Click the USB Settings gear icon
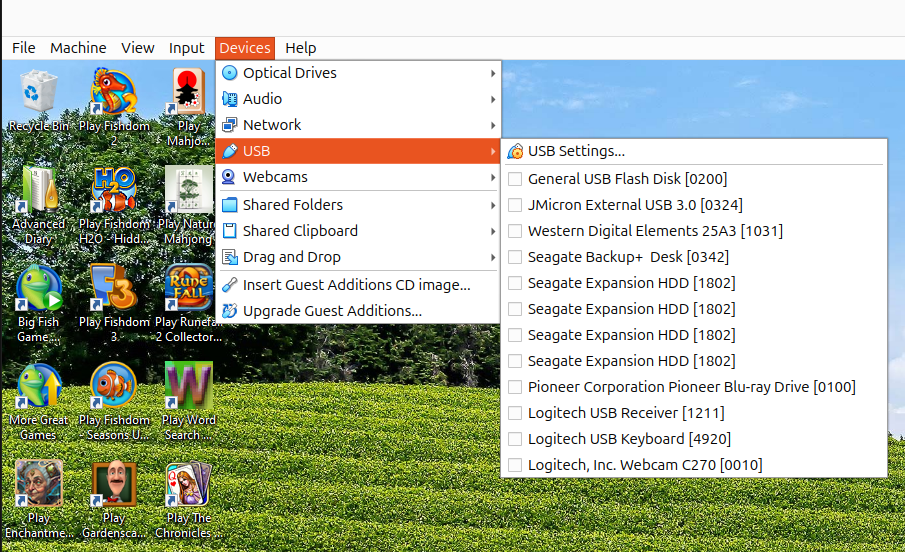This screenshot has height=552, width=905. [515, 151]
